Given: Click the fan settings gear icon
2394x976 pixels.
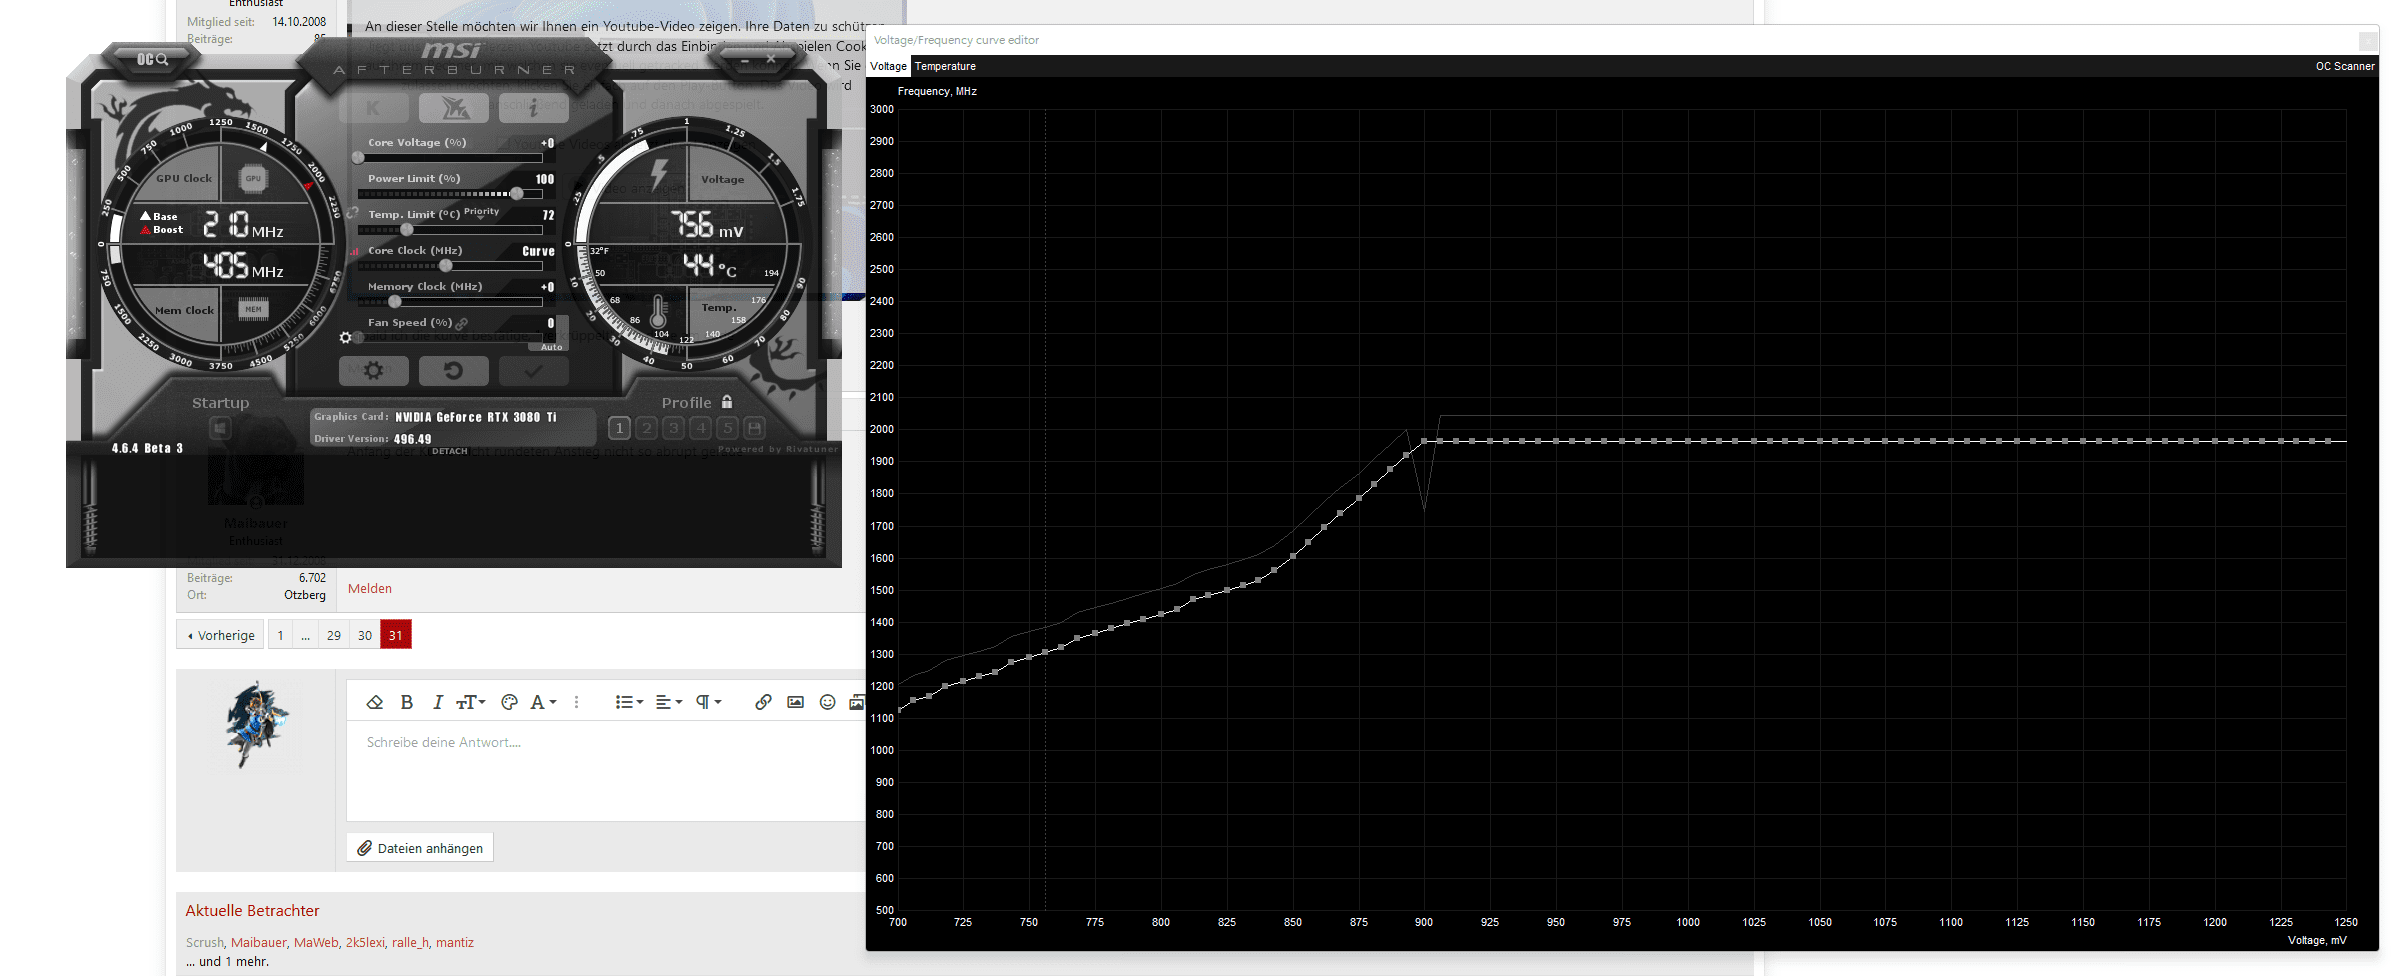Looking at the screenshot, I should [x=346, y=338].
